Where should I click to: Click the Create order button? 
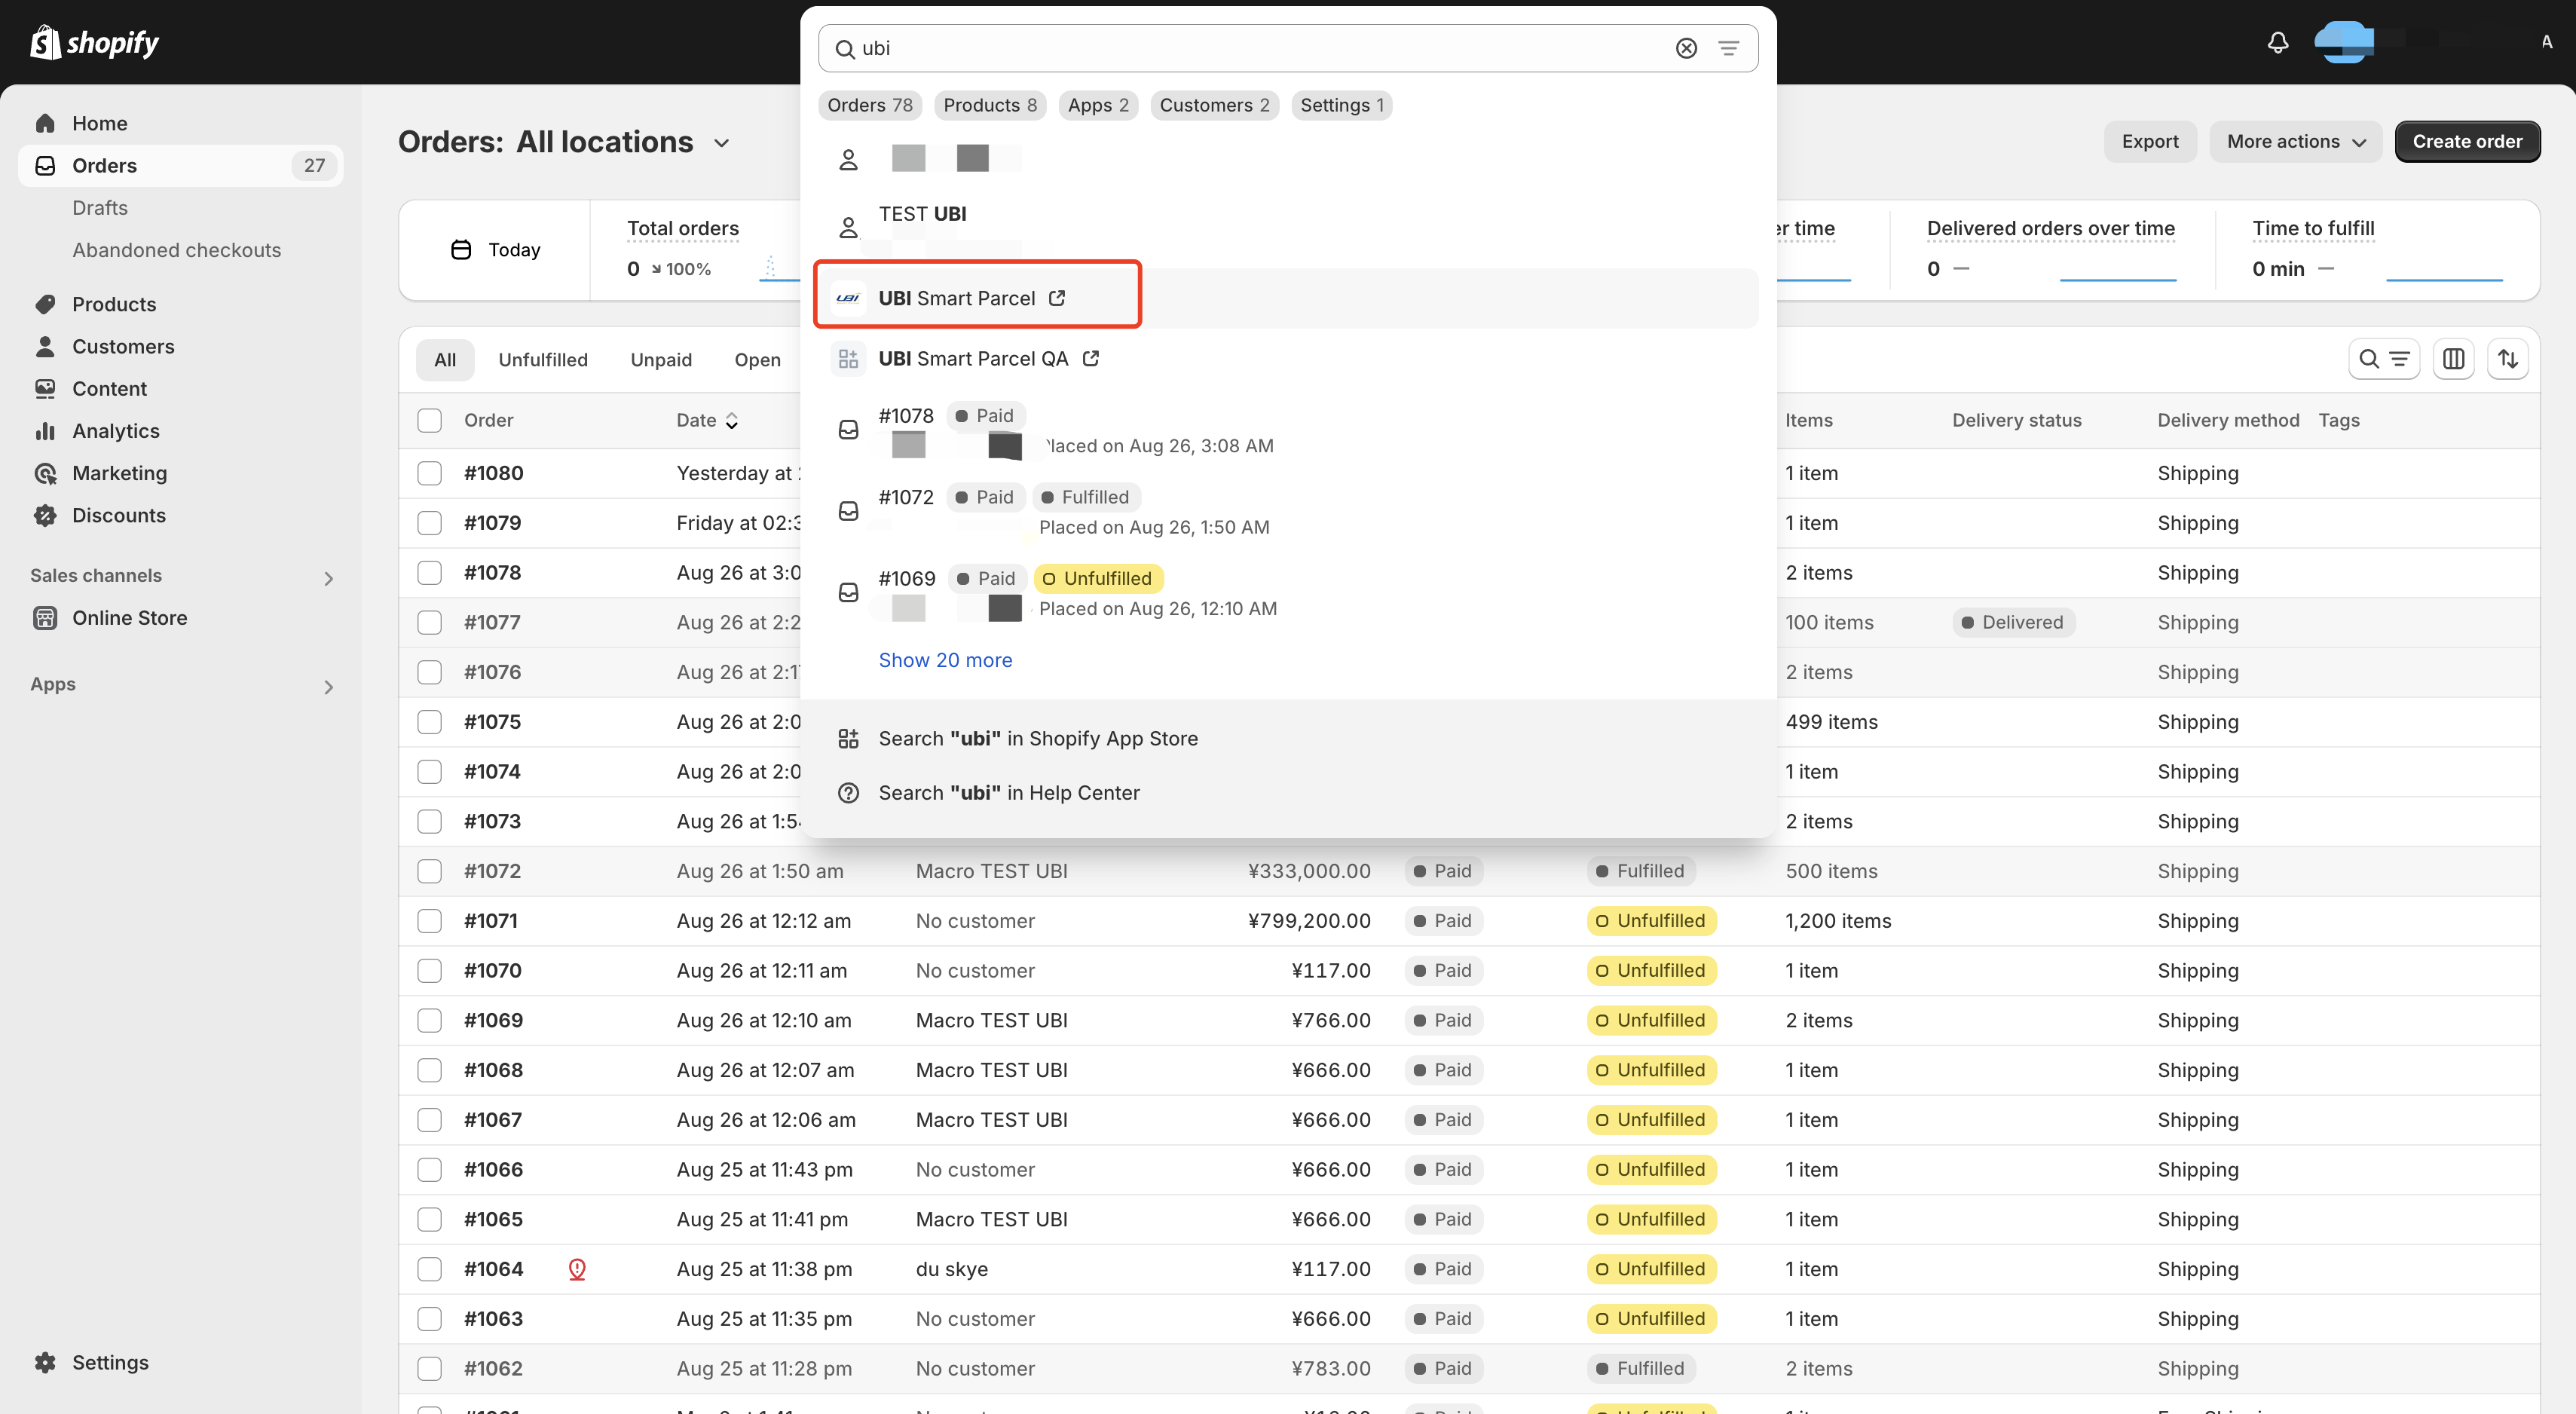[x=2467, y=141]
